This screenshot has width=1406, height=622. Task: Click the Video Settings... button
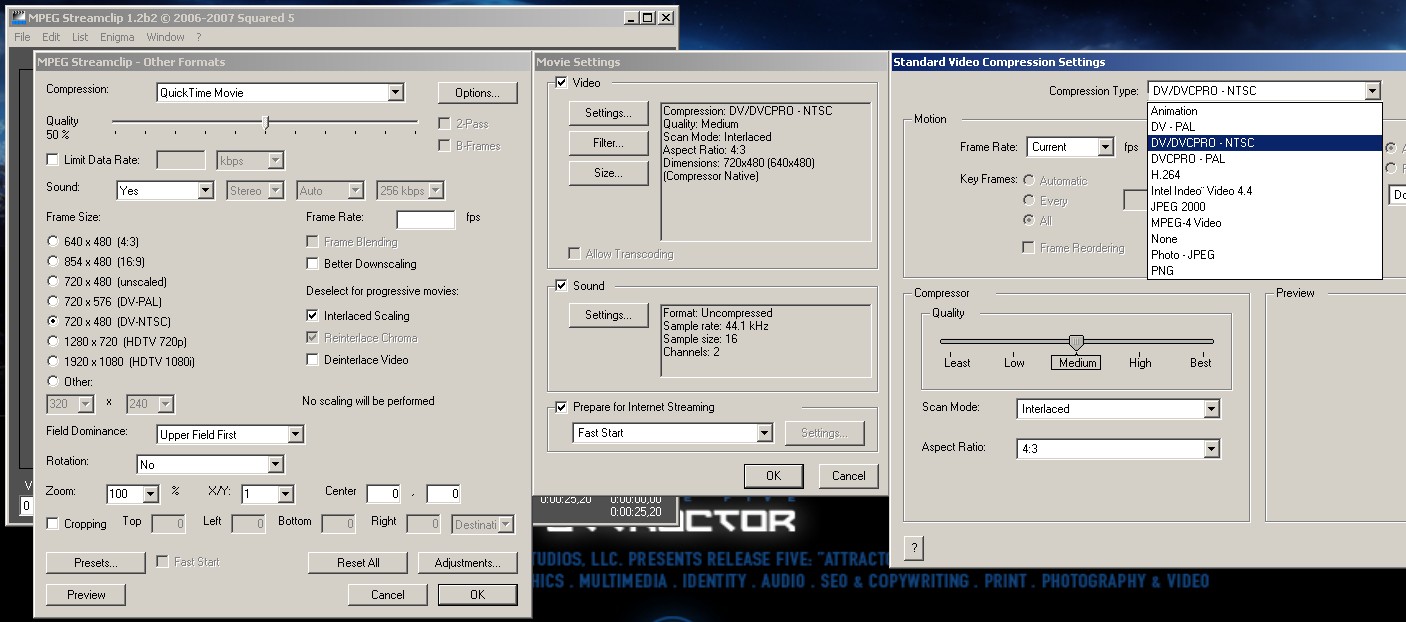[x=608, y=113]
